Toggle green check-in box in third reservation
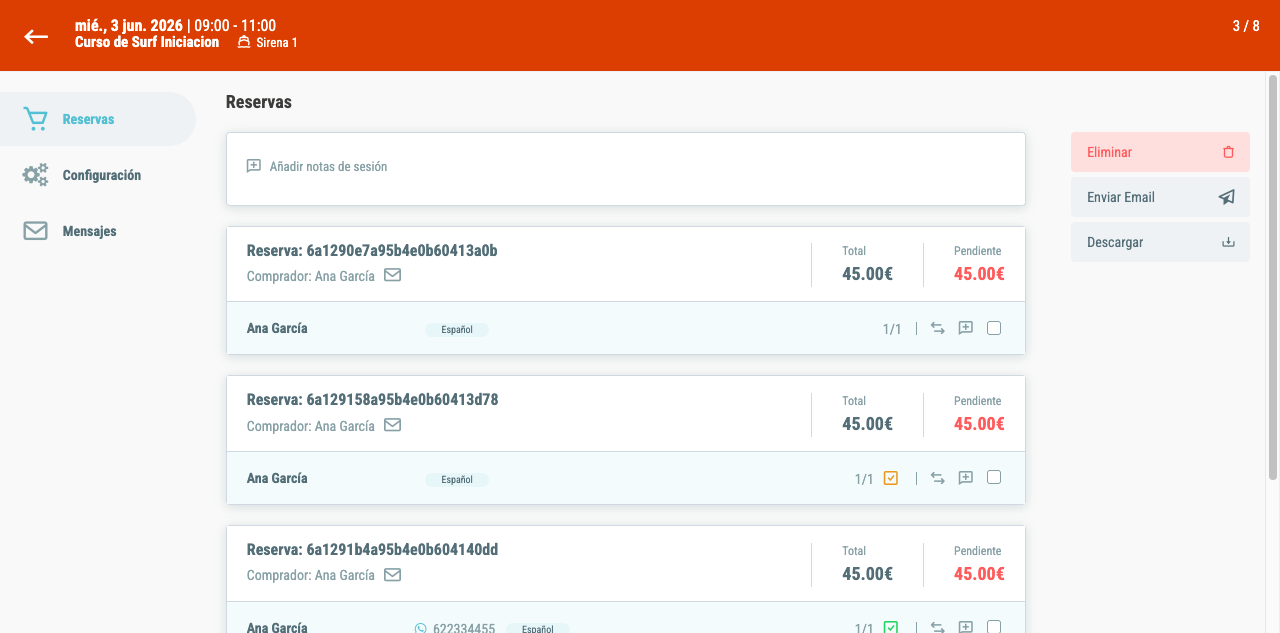Screen dimensions: 1280x633 pyautogui.click(x=891, y=627)
